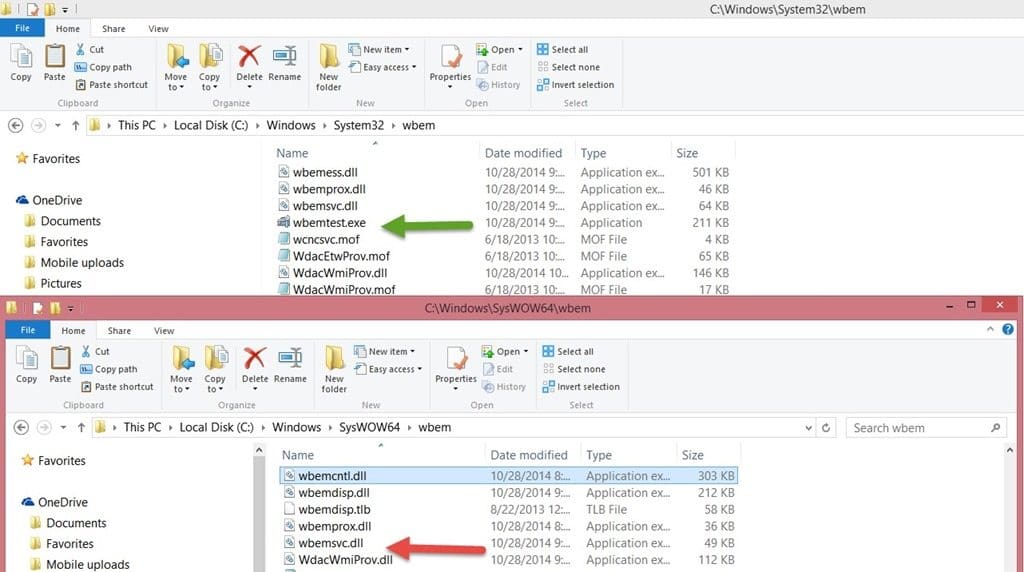Image resolution: width=1024 pixels, height=572 pixels.
Task: Click Local Disk (C:) breadcrumb in System32 window
Action: pyautogui.click(x=211, y=125)
